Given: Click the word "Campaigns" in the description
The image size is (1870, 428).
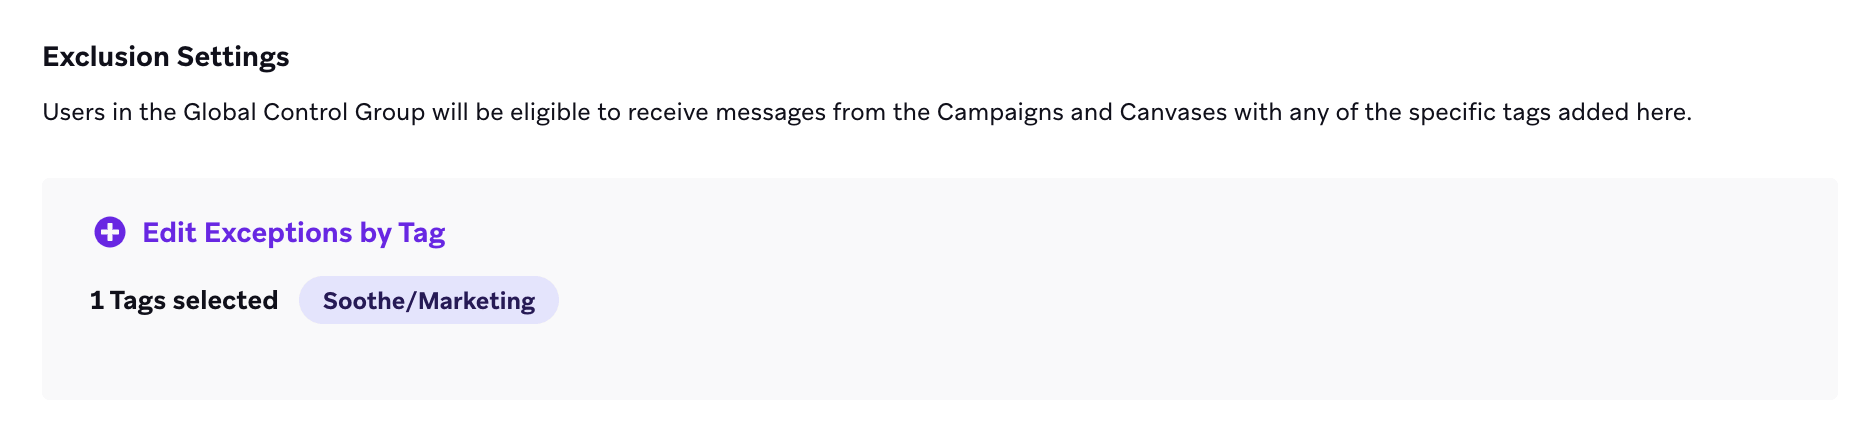Looking at the screenshot, I should coord(999,112).
